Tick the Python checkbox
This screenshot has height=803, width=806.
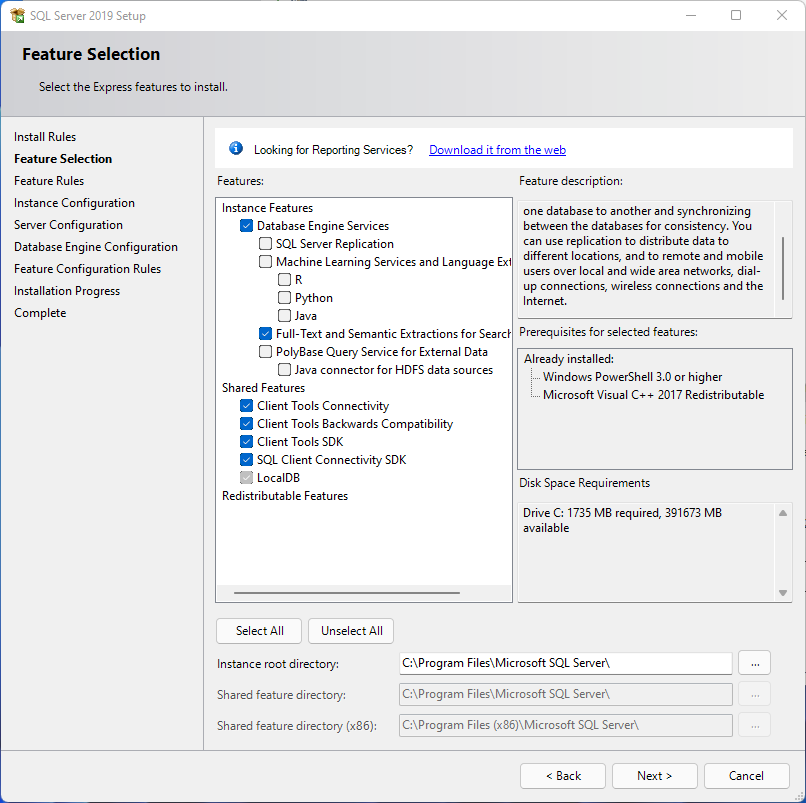(284, 298)
